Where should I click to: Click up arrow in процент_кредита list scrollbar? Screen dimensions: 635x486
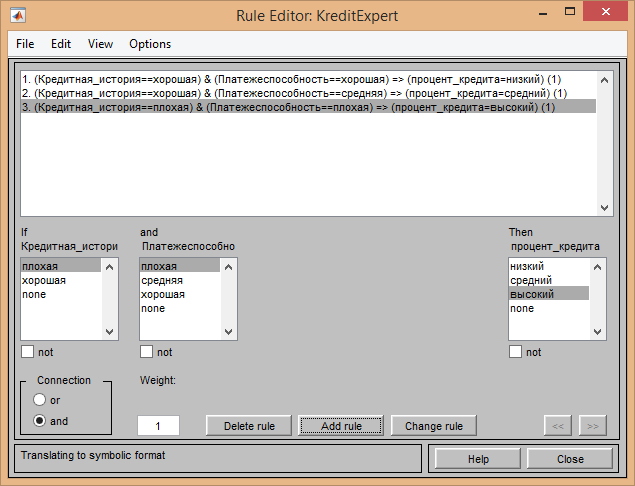[597, 267]
